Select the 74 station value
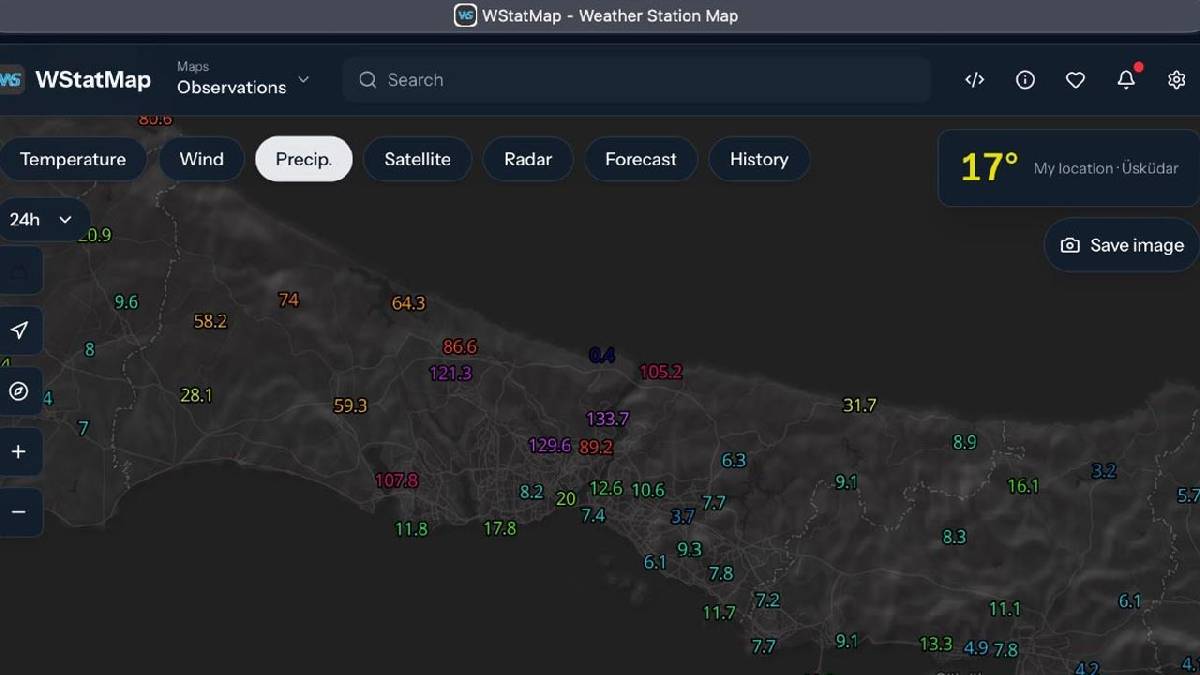The width and height of the screenshot is (1200, 675). tap(288, 300)
